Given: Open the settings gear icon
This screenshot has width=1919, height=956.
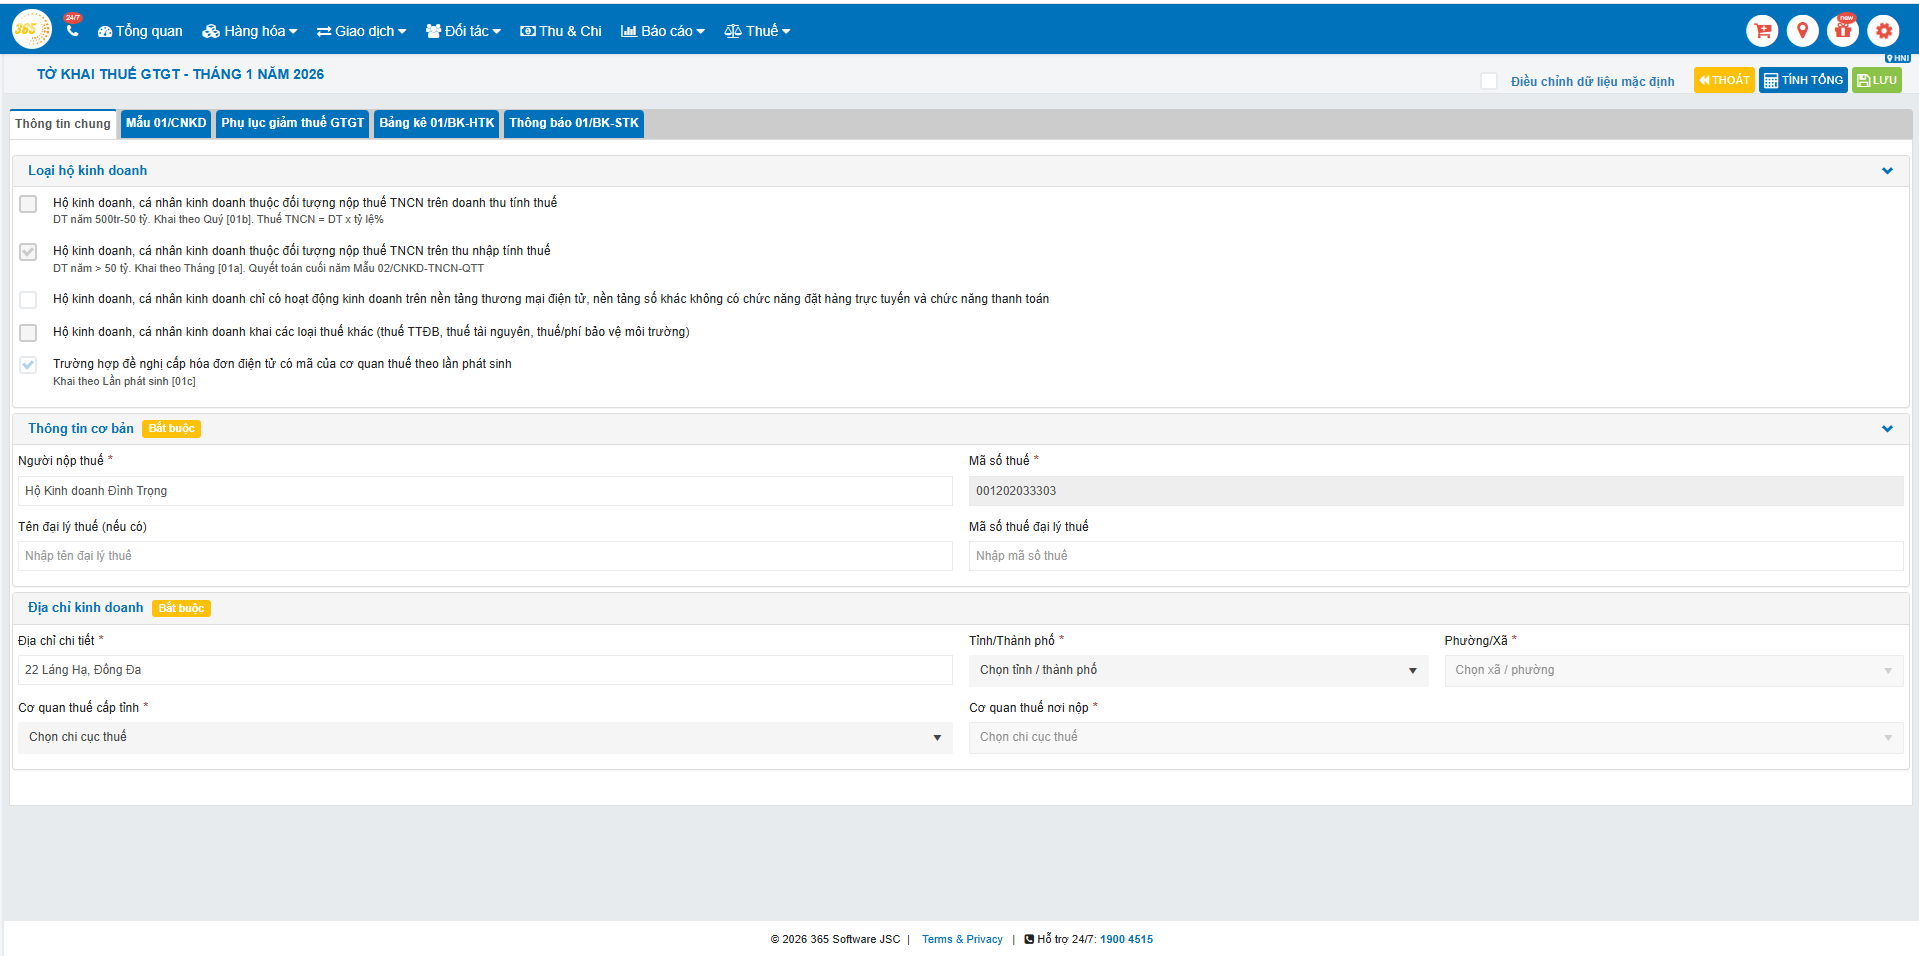Looking at the screenshot, I should pos(1884,31).
